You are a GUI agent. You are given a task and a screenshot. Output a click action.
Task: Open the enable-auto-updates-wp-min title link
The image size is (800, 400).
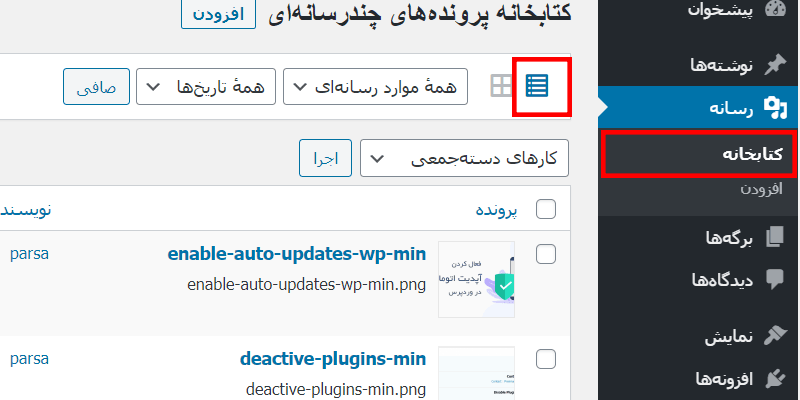[297, 254]
